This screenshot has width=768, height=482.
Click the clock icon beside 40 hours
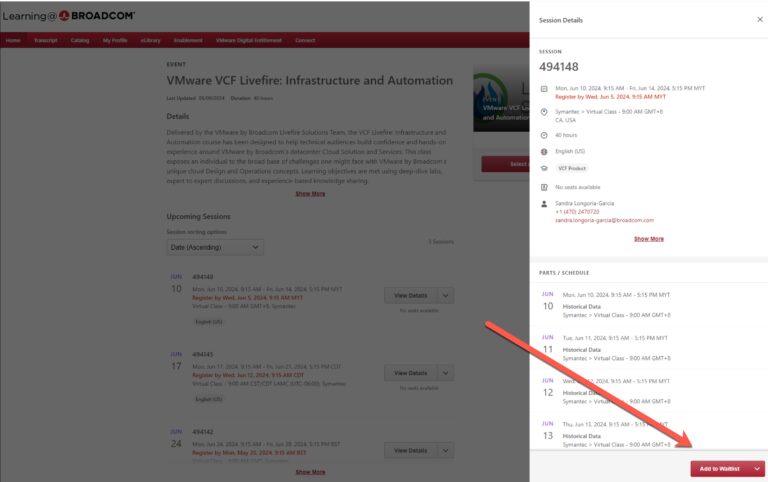544,135
